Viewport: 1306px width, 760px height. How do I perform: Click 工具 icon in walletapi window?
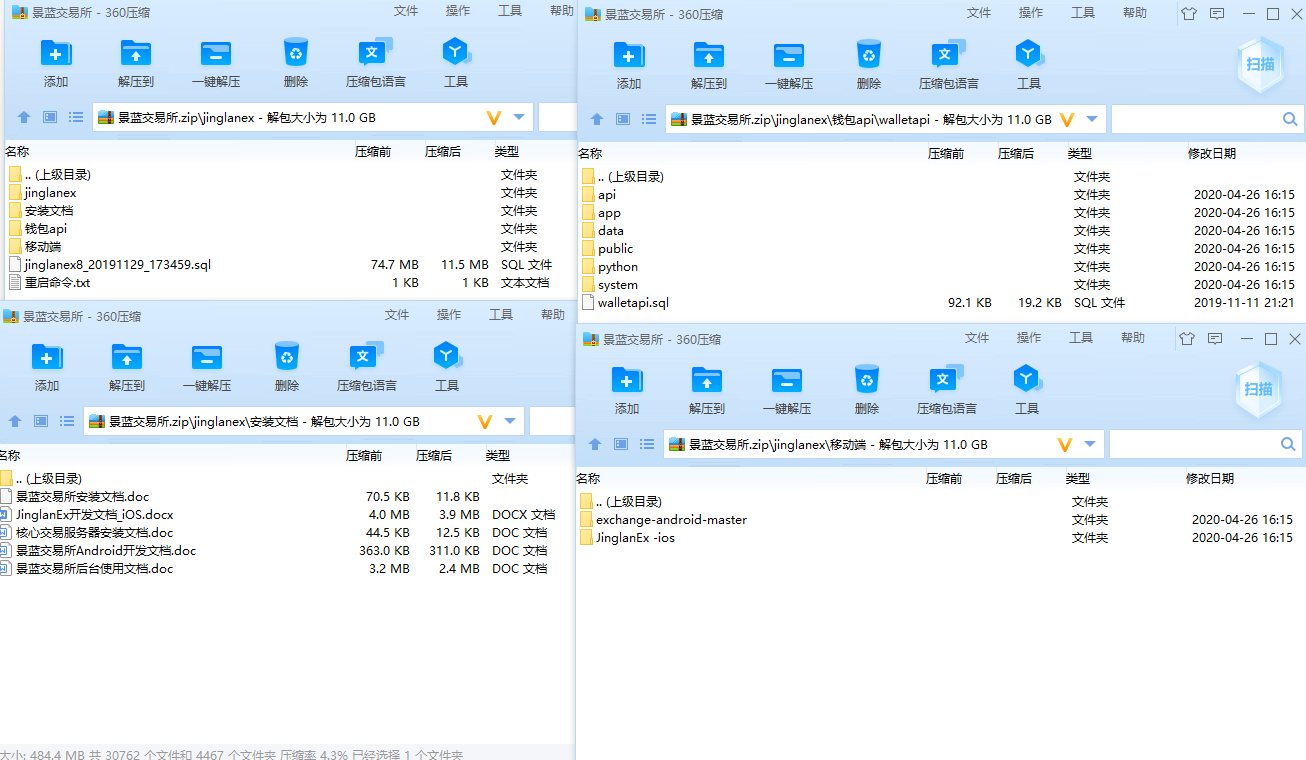pyautogui.click(x=1029, y=55)
